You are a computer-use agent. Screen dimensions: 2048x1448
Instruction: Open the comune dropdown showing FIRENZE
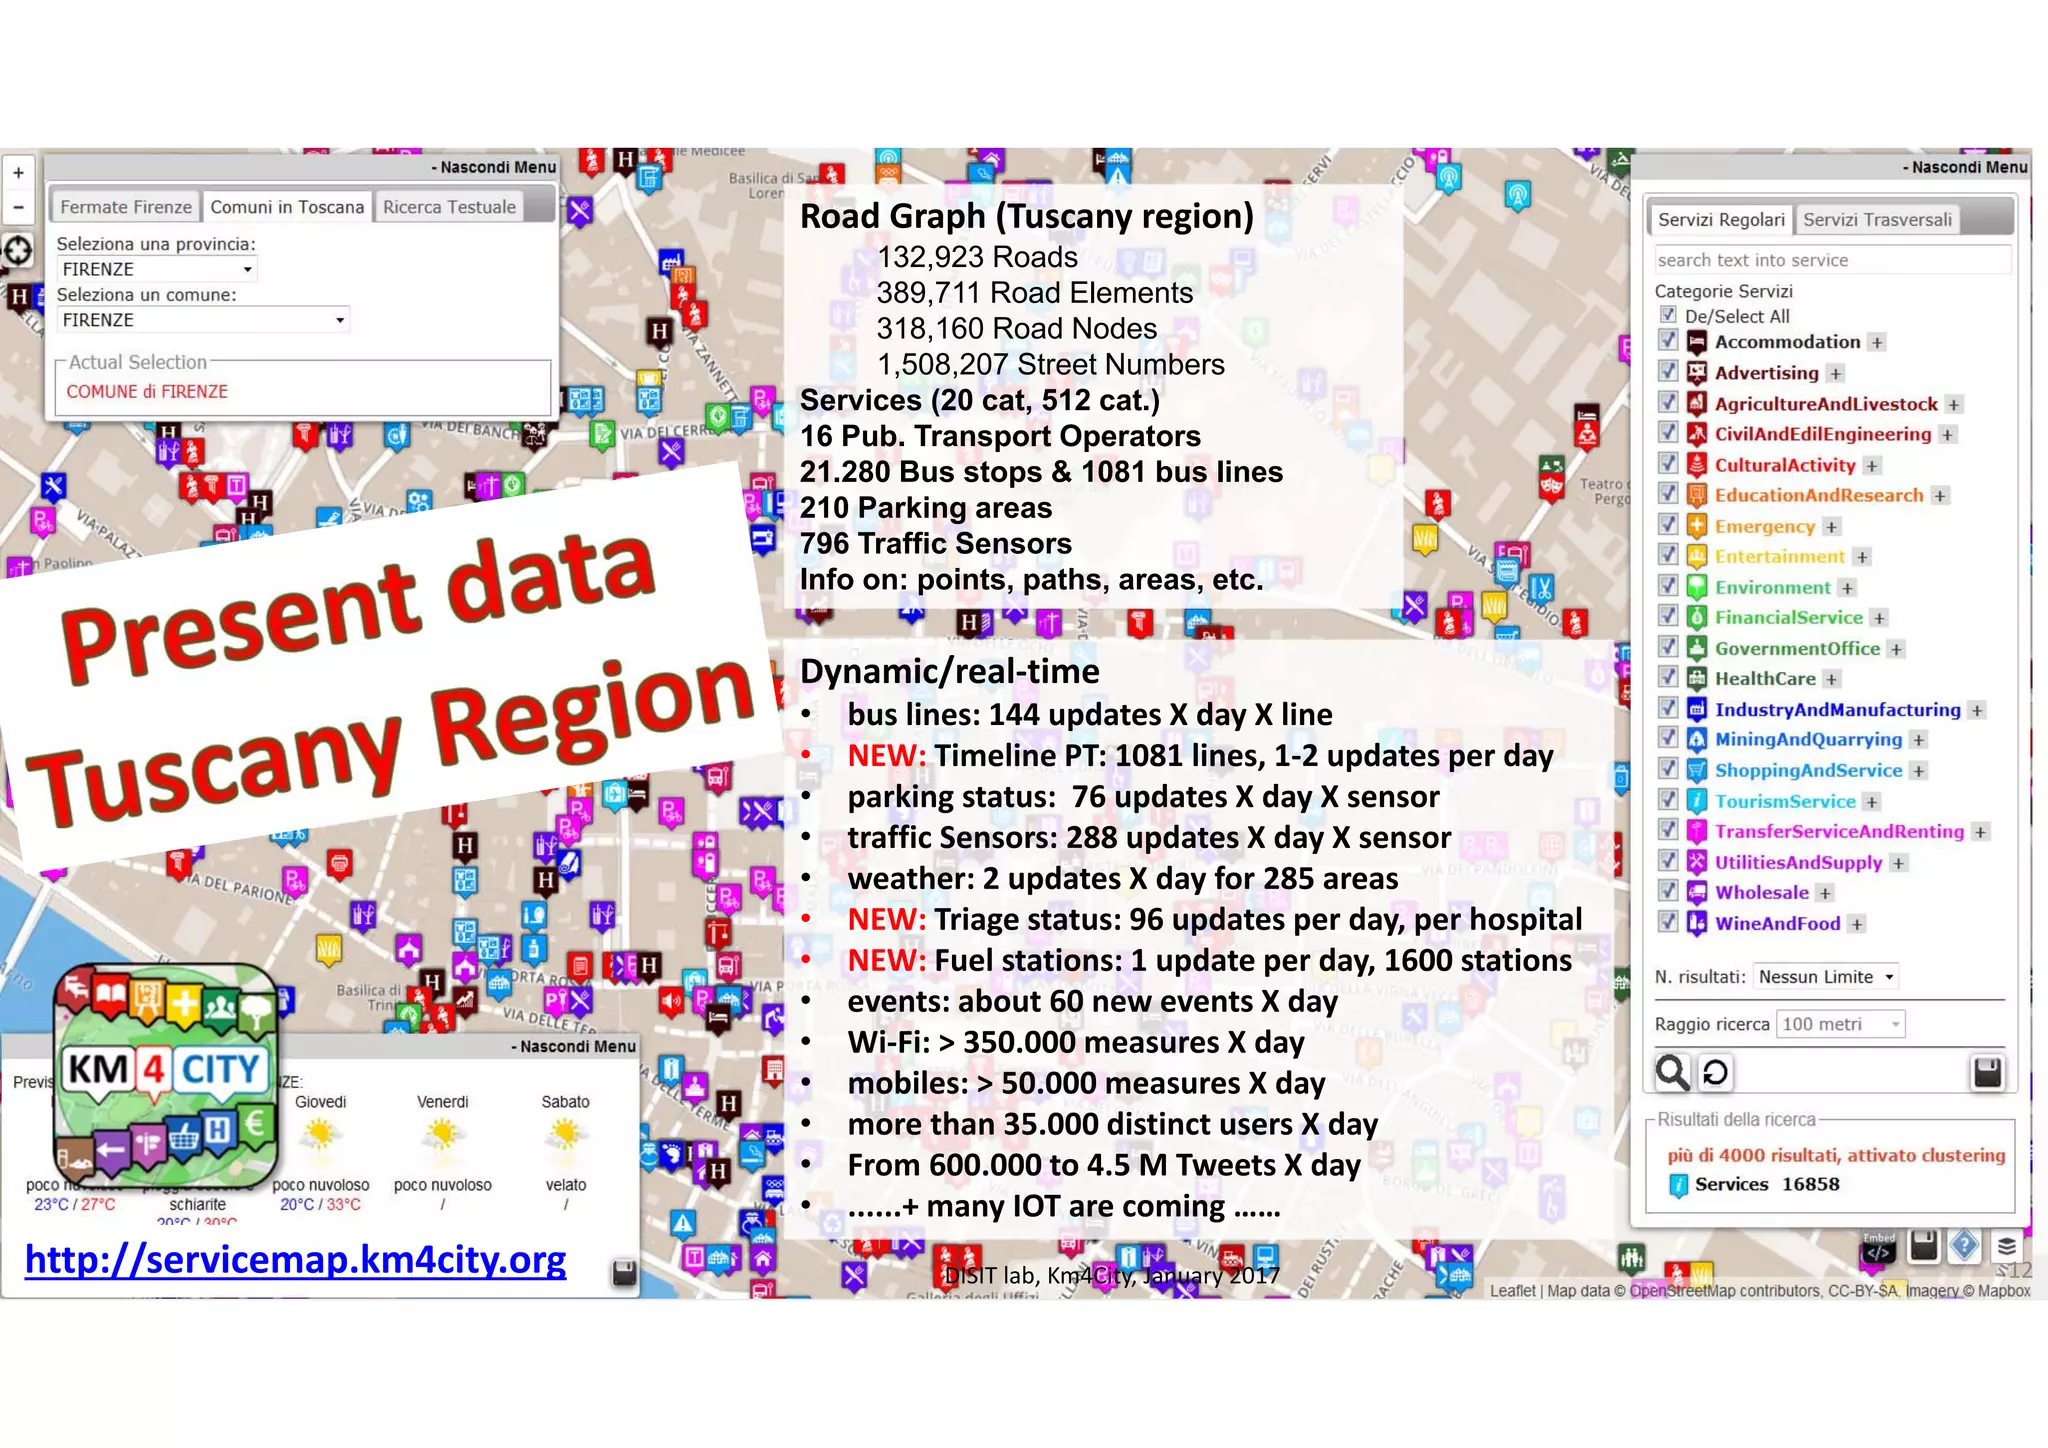203,320
